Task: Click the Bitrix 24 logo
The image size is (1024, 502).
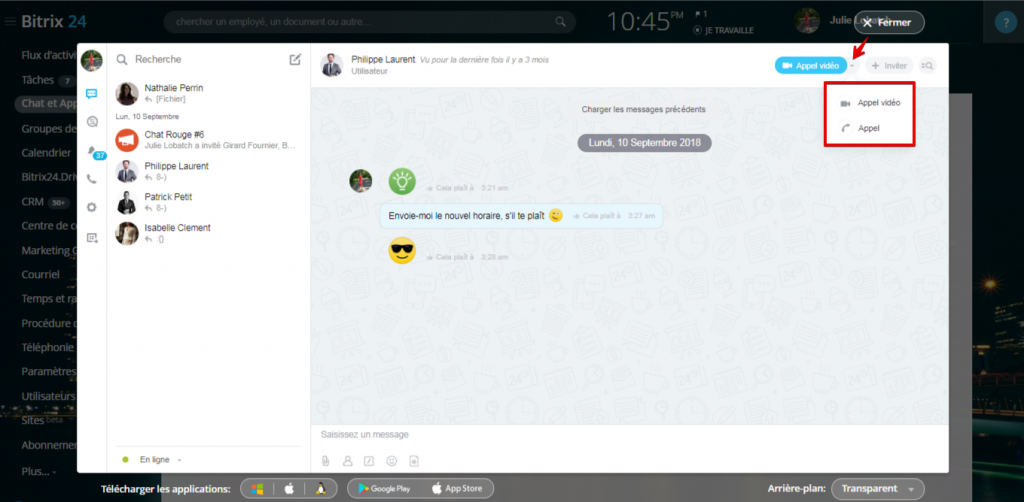Action: click(54, 22)
